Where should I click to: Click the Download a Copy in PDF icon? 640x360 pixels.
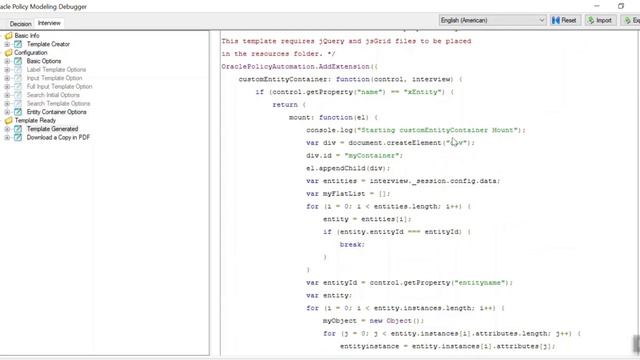pyautogui.click(x=18, y=138)
